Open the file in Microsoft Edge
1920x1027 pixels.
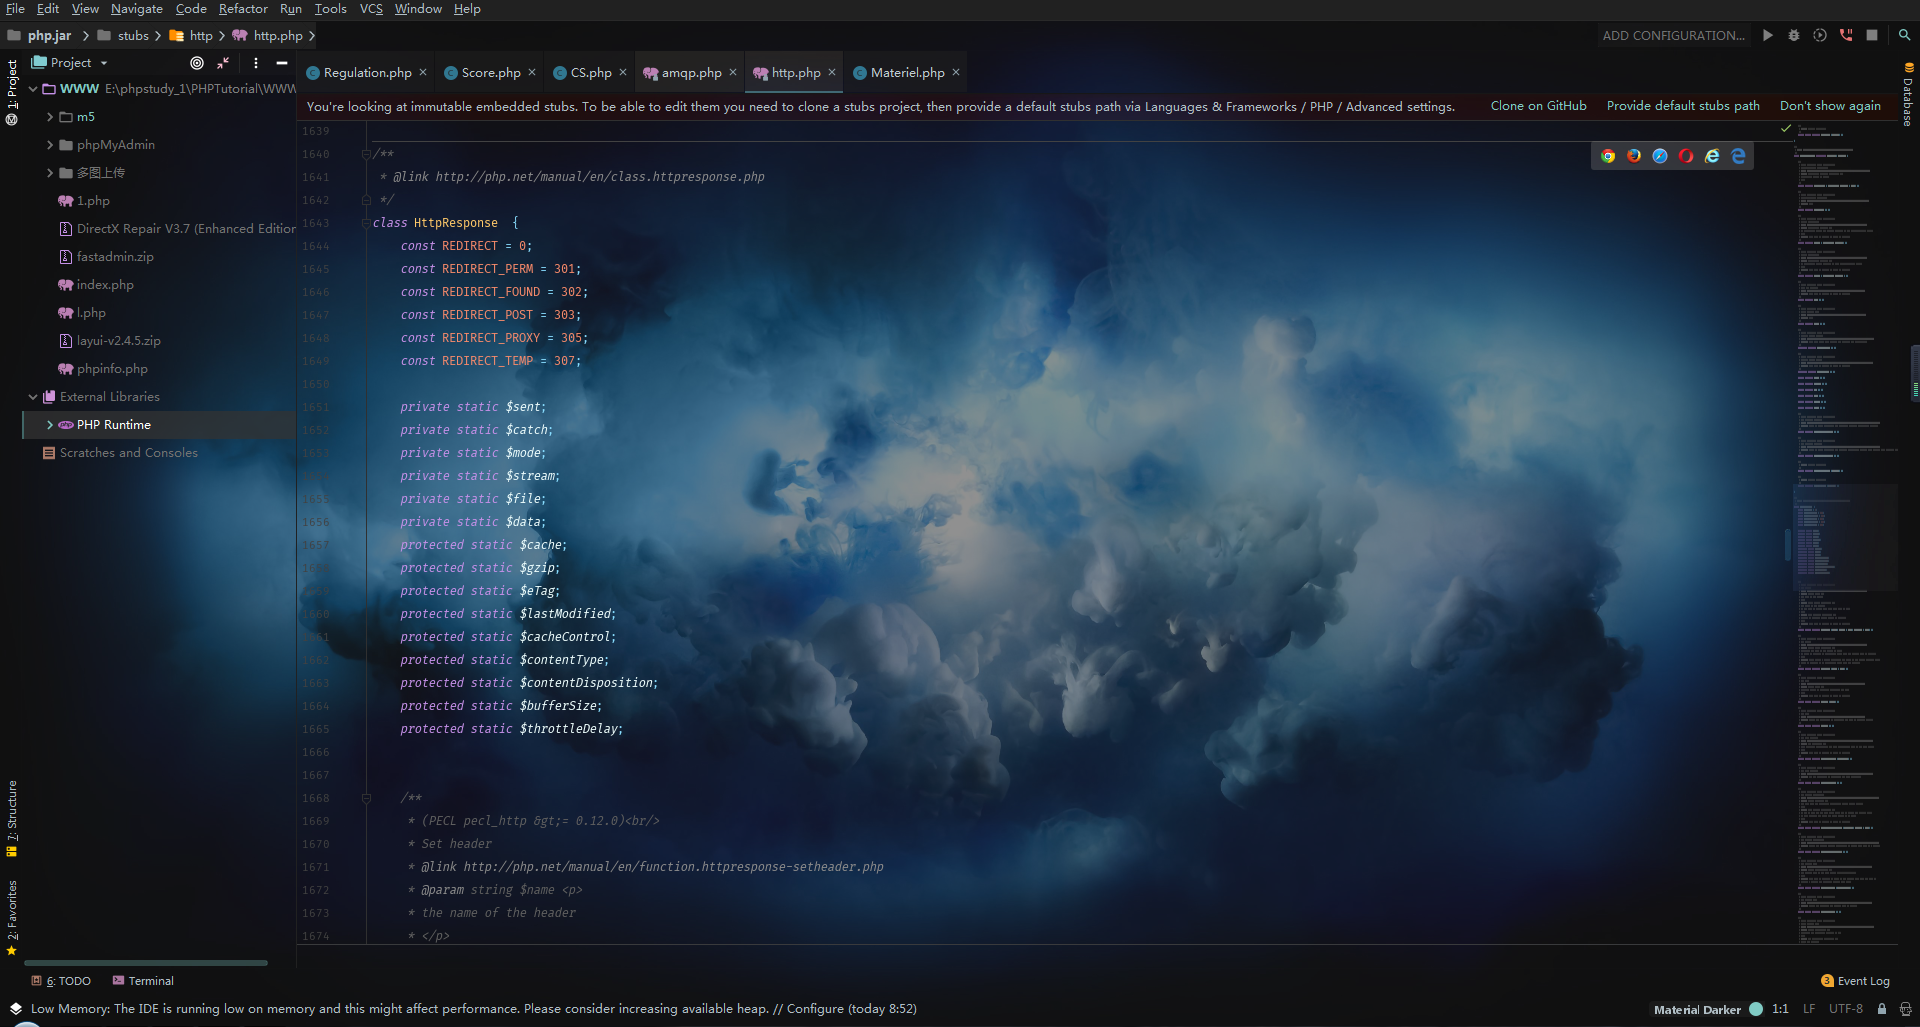click(x=1739, y=156)
